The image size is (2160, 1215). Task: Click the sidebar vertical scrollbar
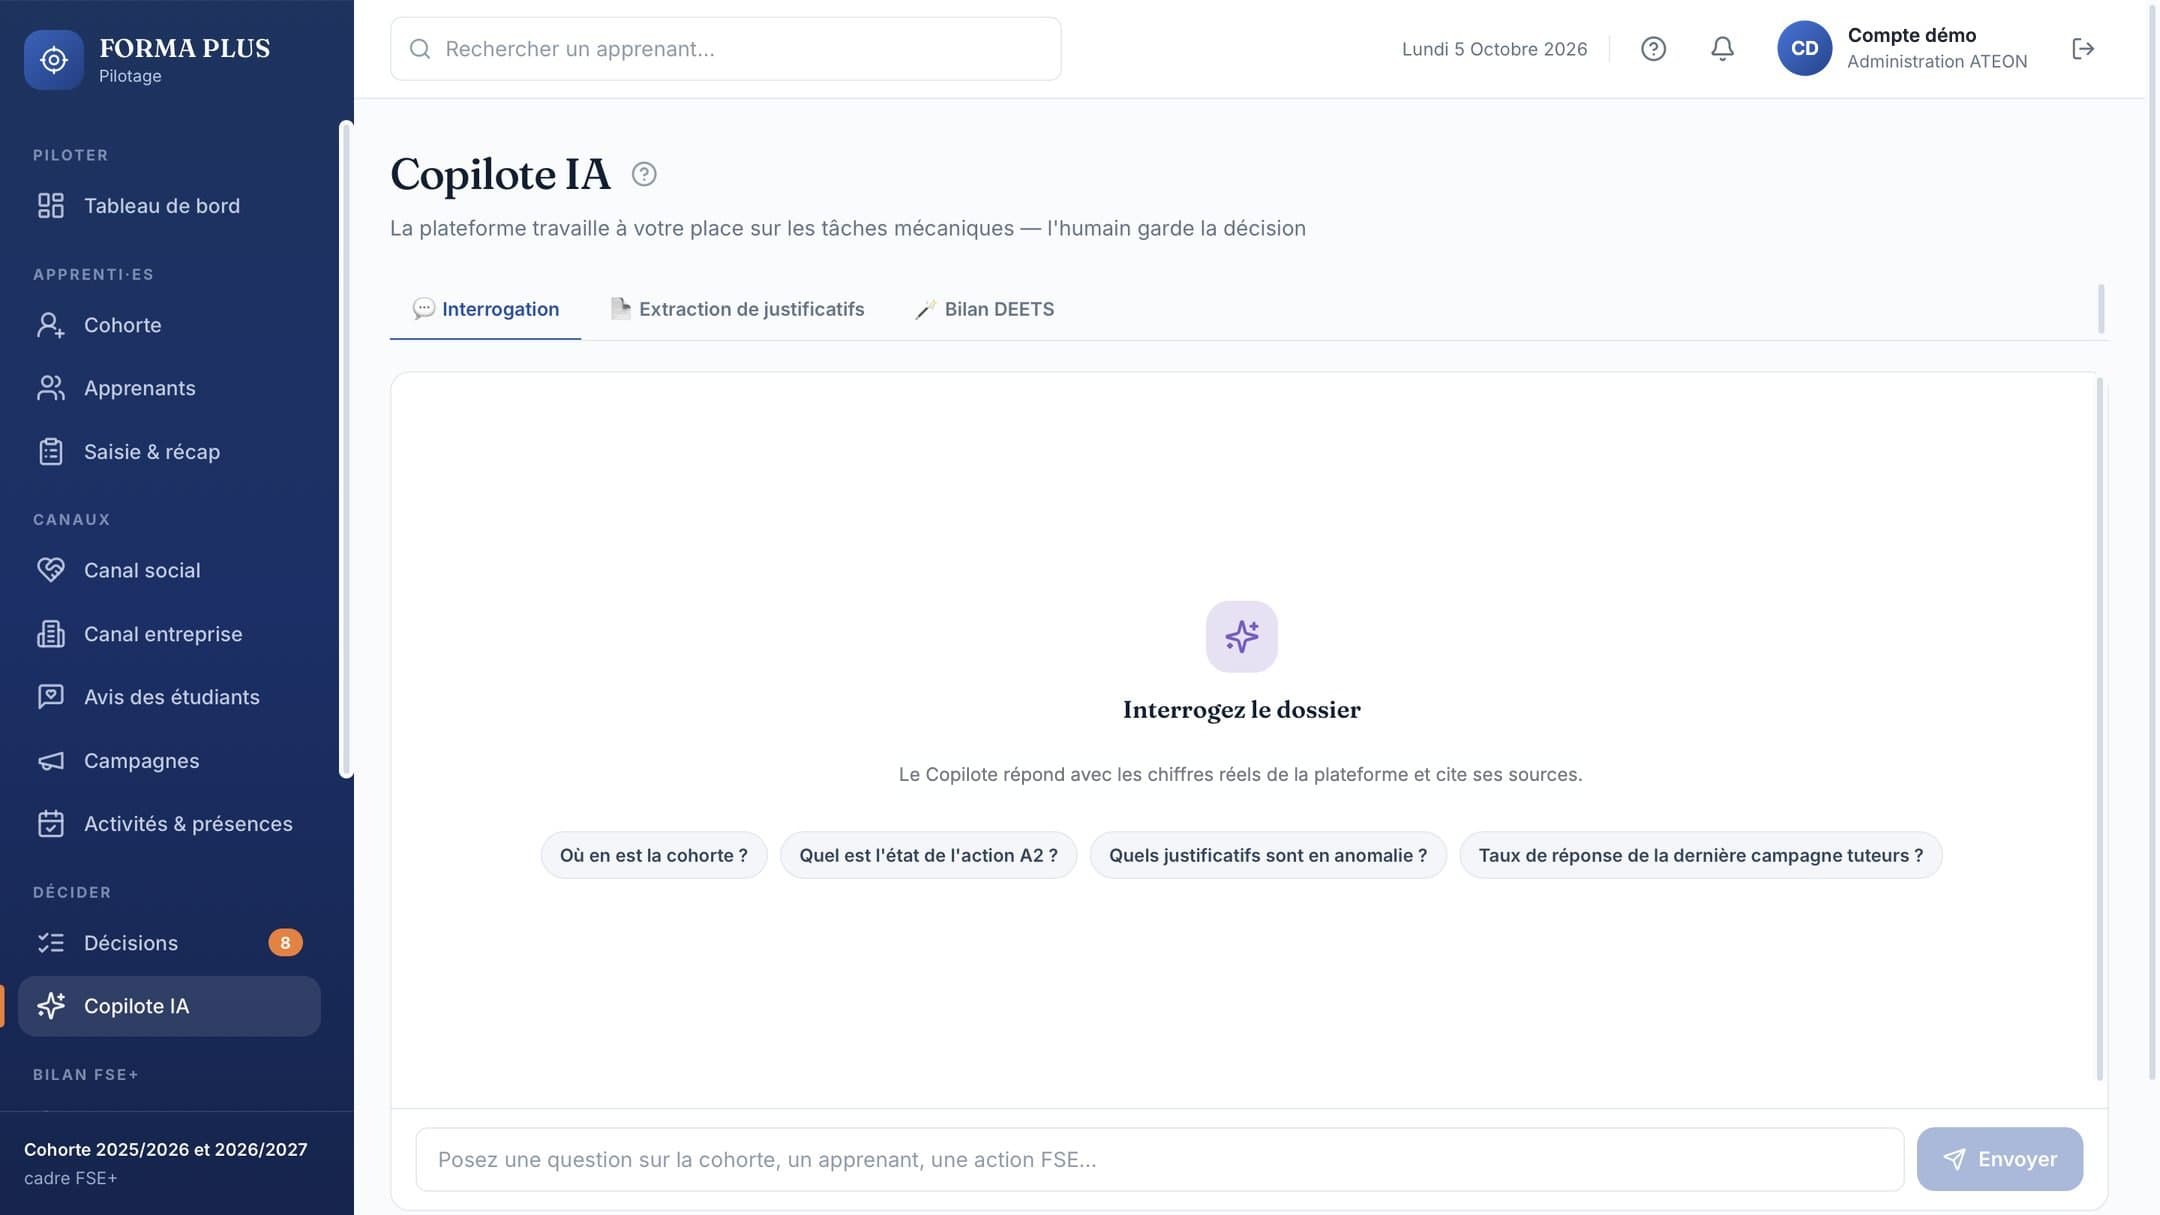point(346,449)
